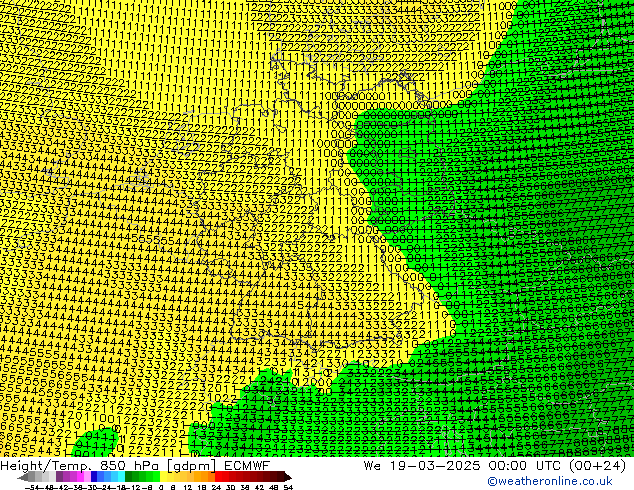This screenshot has width=634, height=490.
Task: Click the dark blue swatch in the temperature legend
Action: point(94,476)
